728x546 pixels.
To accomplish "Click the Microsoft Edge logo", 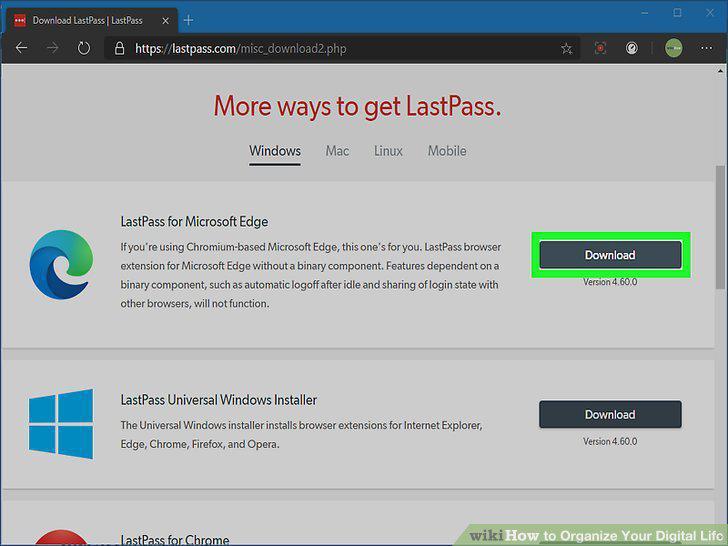I will pos(61,265).
